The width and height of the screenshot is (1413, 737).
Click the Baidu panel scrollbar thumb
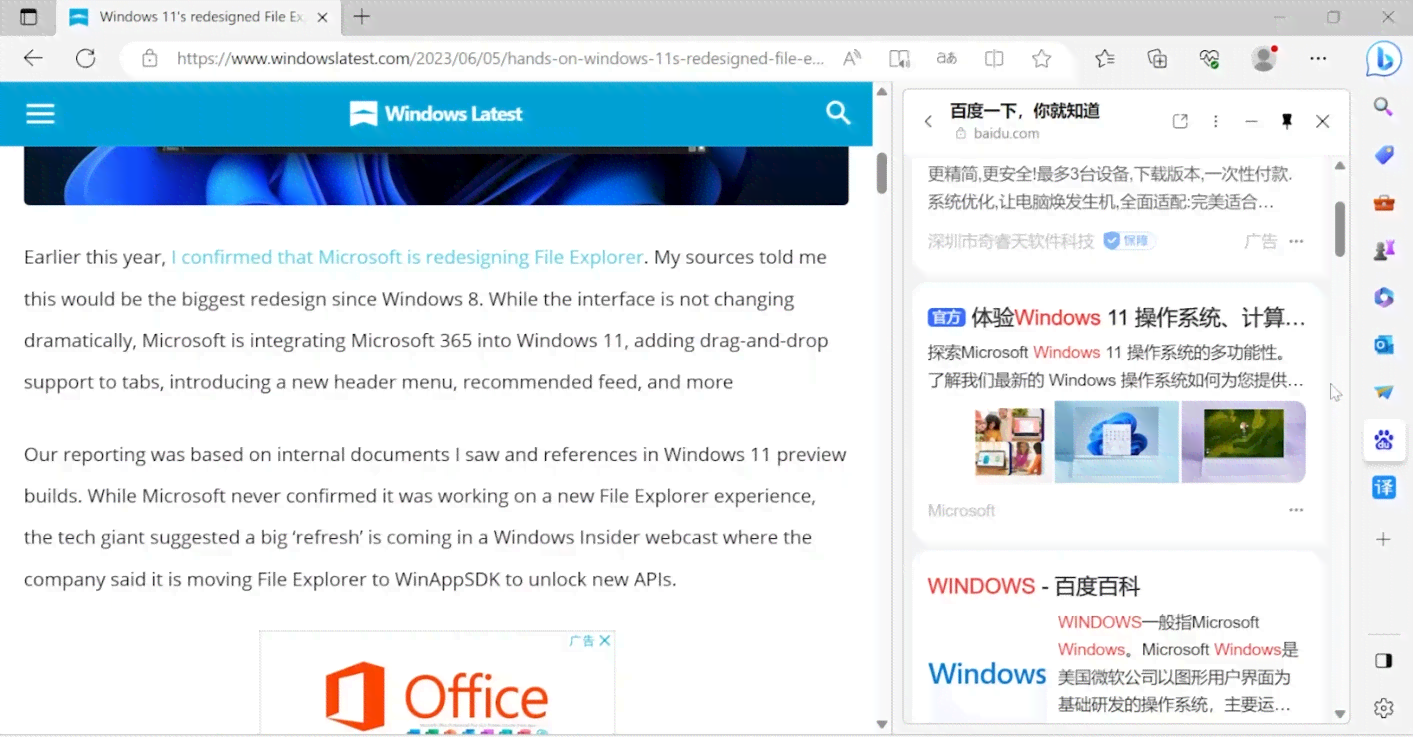[1340, 228]
